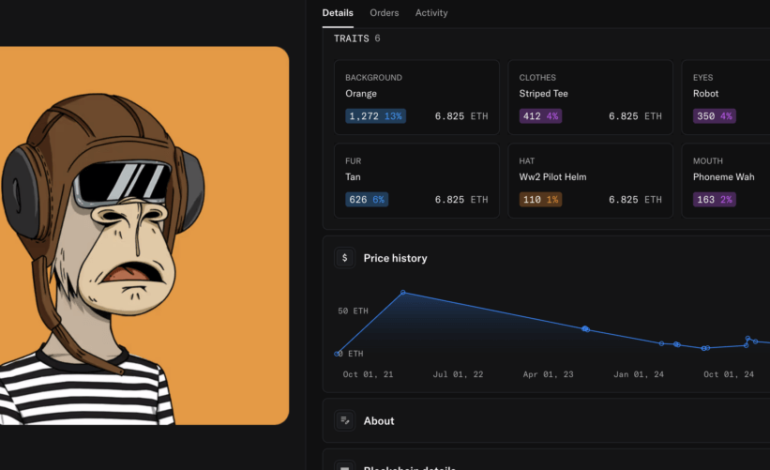Open the Orders tab
Image resolution: width=770 pixels, height=470 pixels.
(x=384, y=13)
